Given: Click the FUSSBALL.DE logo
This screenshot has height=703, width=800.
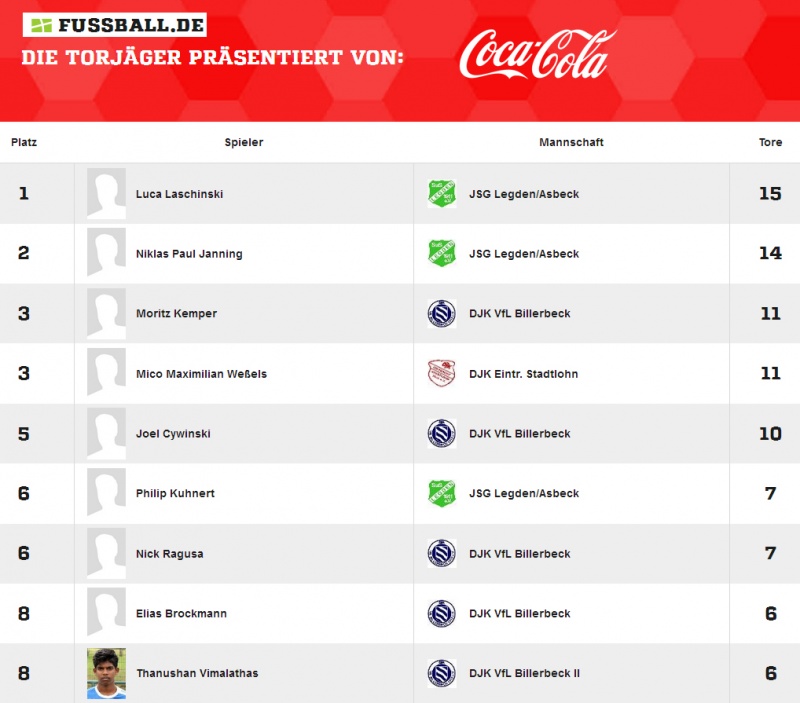Looking at the screenshot, I should coord(115,24).
